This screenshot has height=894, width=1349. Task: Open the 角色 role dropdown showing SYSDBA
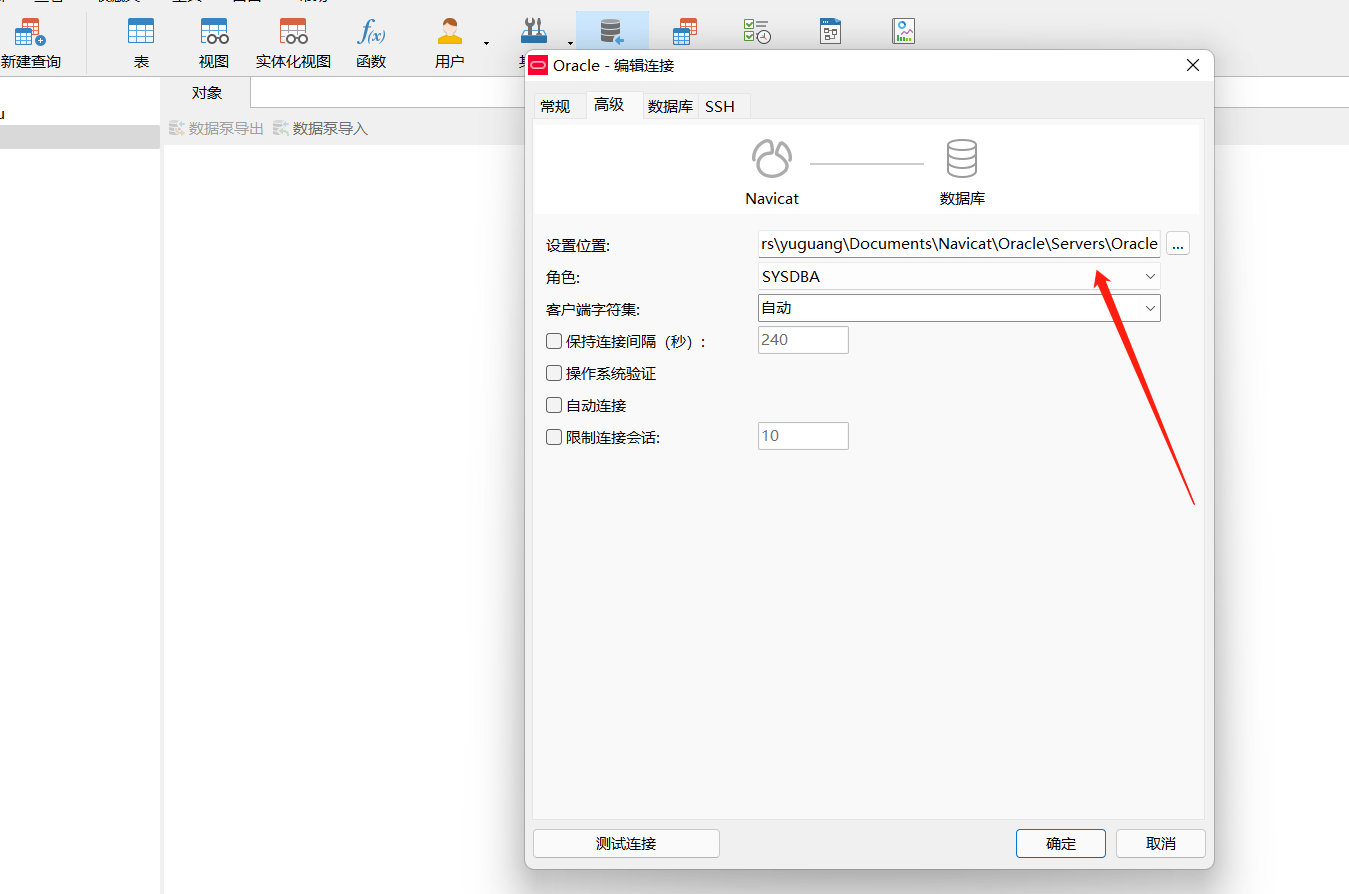(x=1150, y=276)
